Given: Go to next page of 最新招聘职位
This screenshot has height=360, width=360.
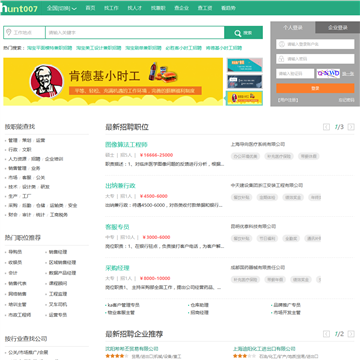Looking at the screenshot, I should click(x=351, y=127).
